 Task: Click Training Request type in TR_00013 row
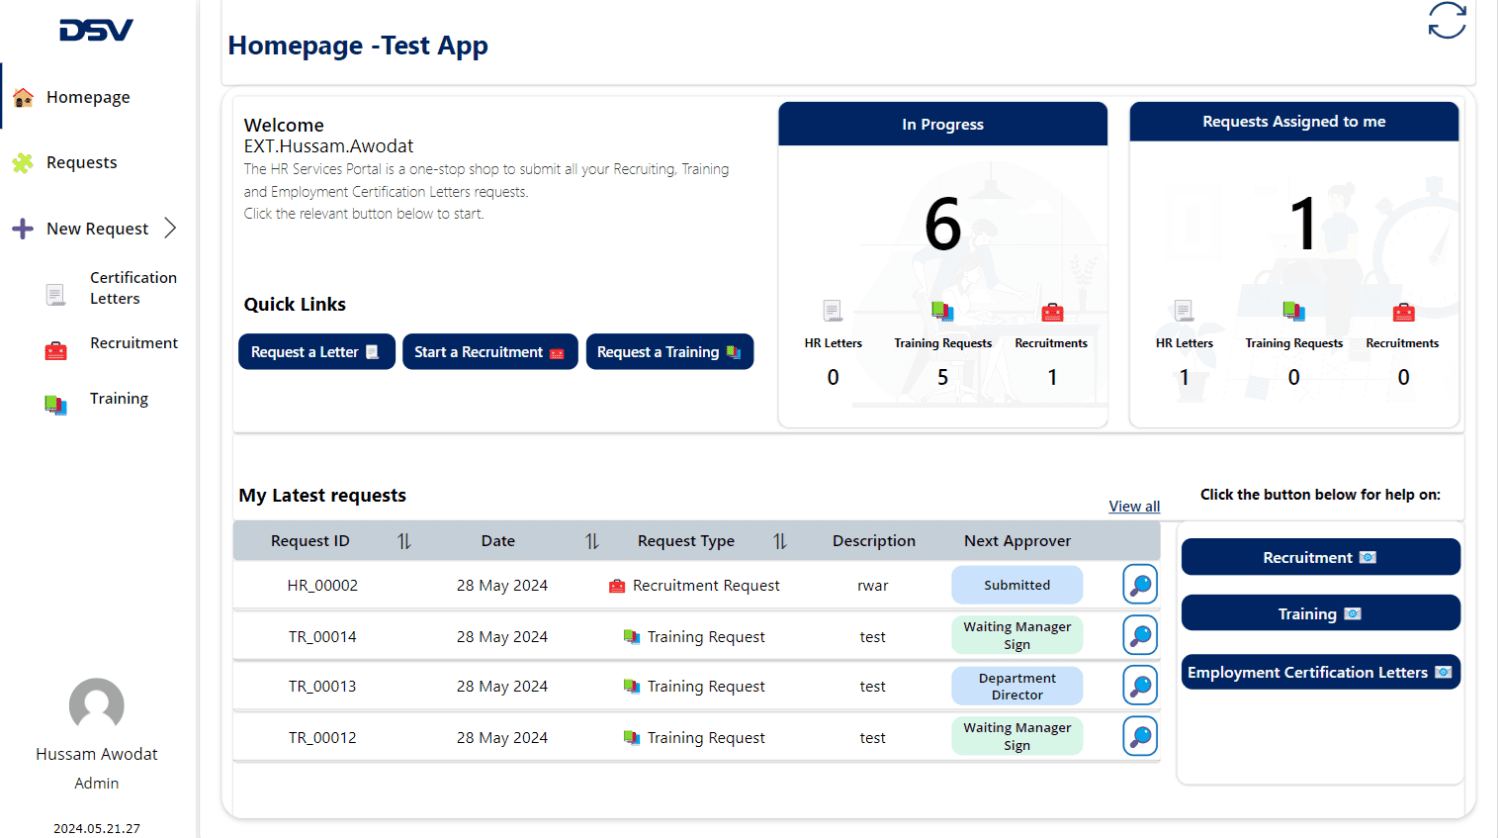click(694, 686)
